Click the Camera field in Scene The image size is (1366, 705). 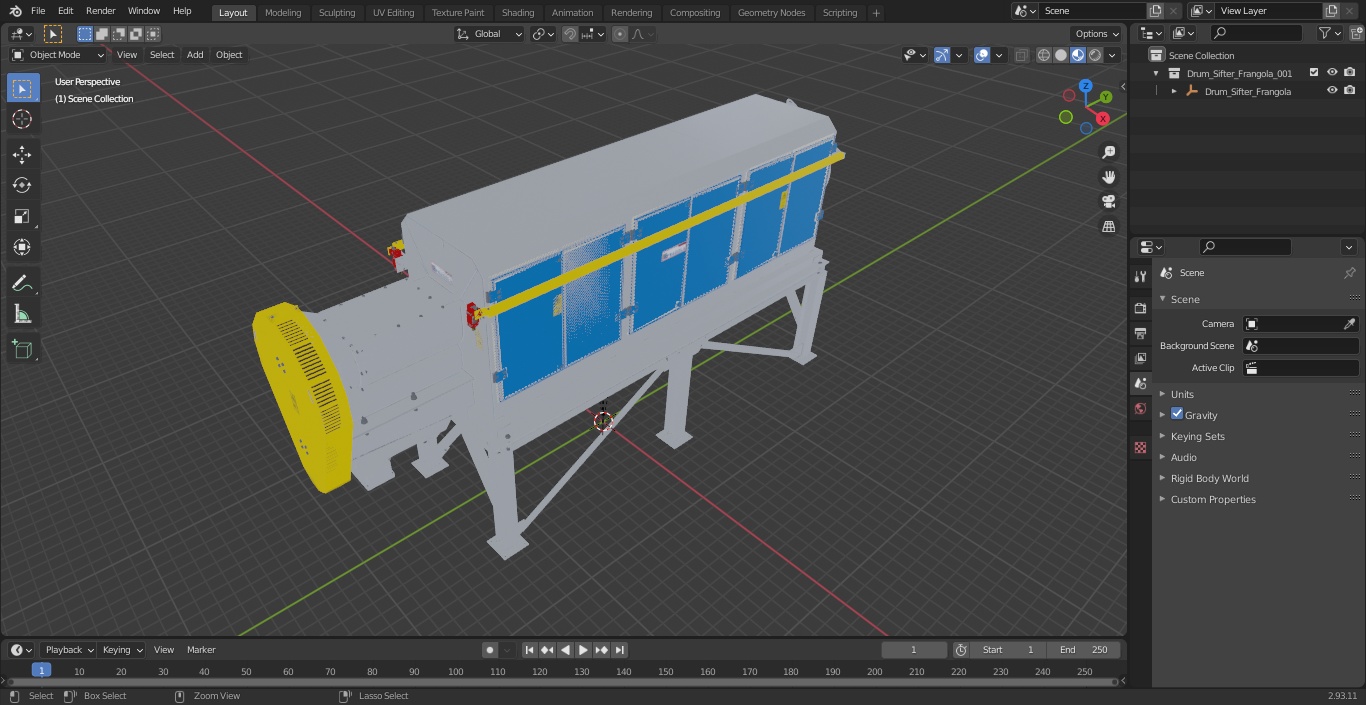[1300, 324]
